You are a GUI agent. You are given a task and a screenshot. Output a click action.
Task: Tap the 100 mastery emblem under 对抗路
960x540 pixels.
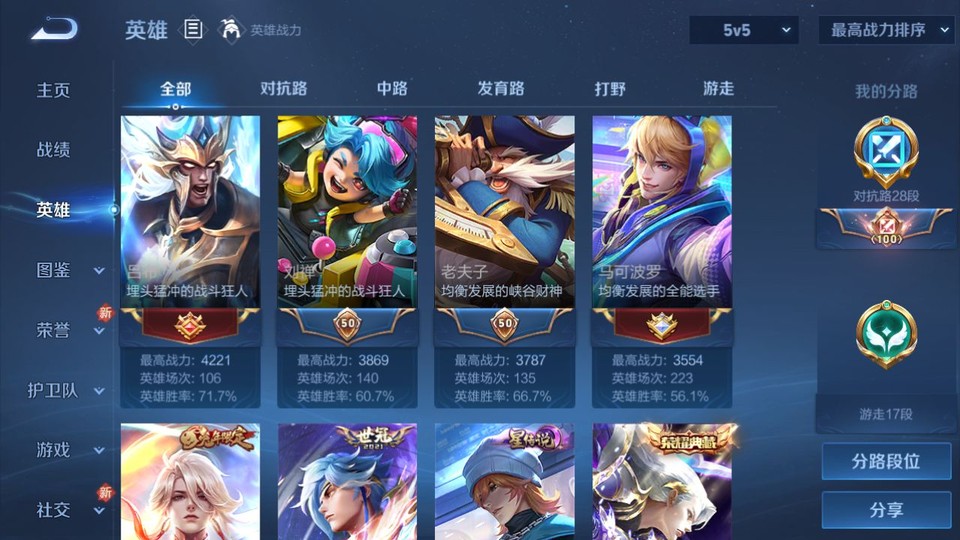[886, 227]
